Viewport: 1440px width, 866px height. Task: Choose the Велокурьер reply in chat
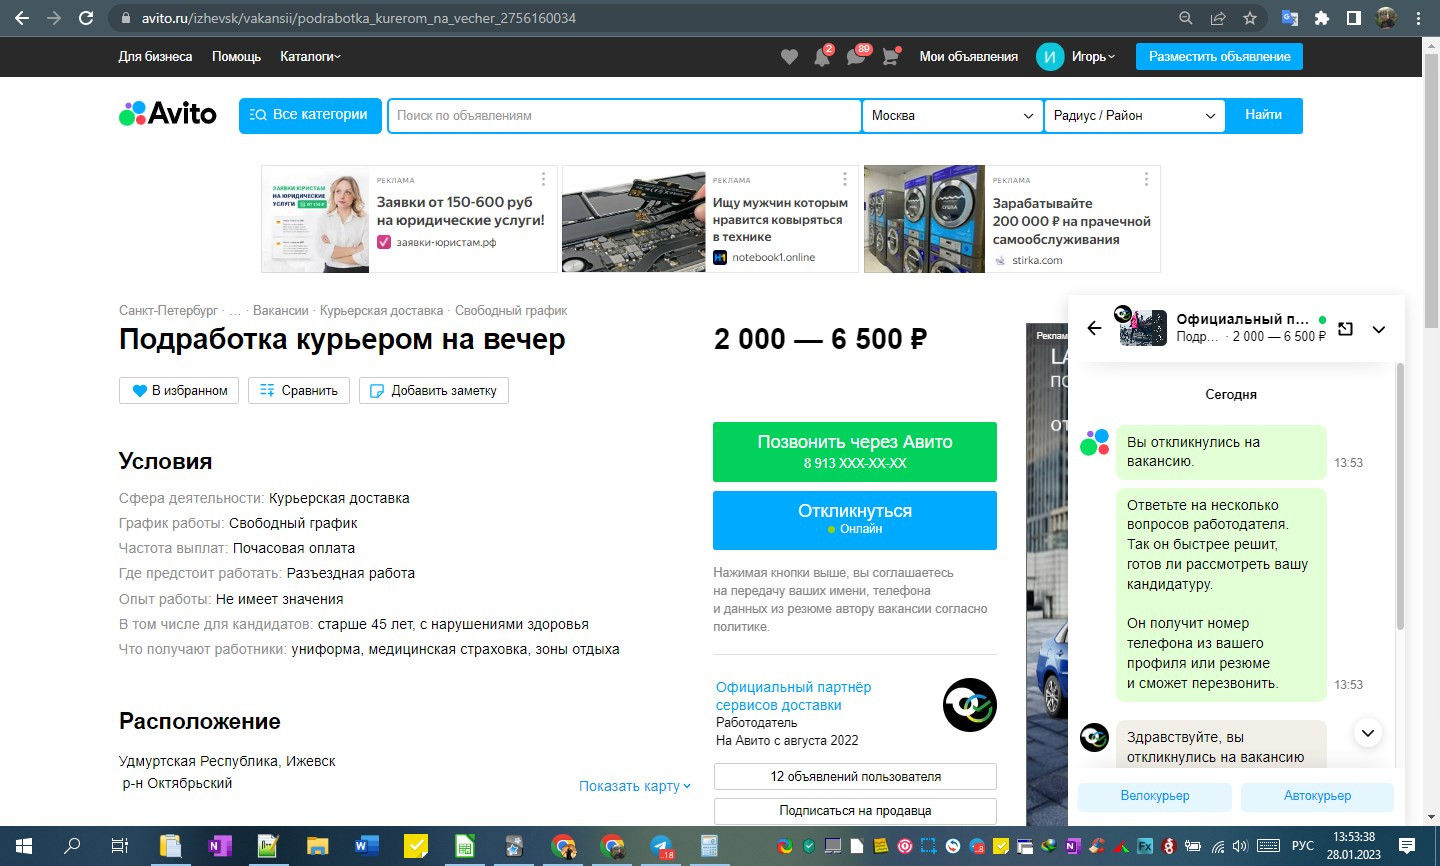pos(1155,796)
